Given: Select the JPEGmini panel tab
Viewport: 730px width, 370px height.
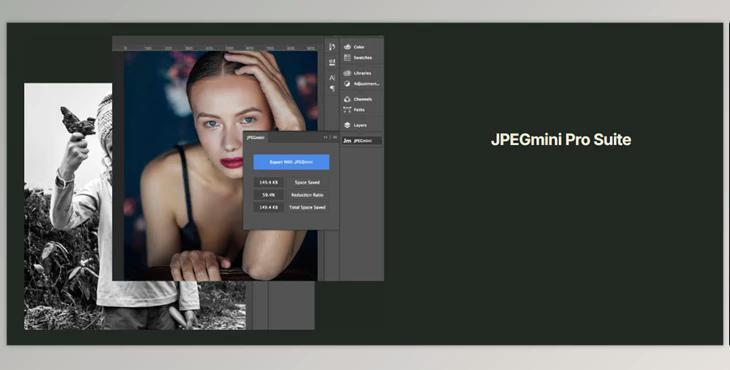Looking at the screenshot, I should 255,137.
